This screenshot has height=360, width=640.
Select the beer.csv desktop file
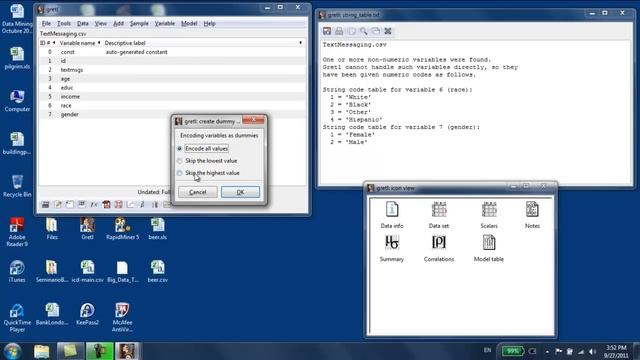point(158,271)
